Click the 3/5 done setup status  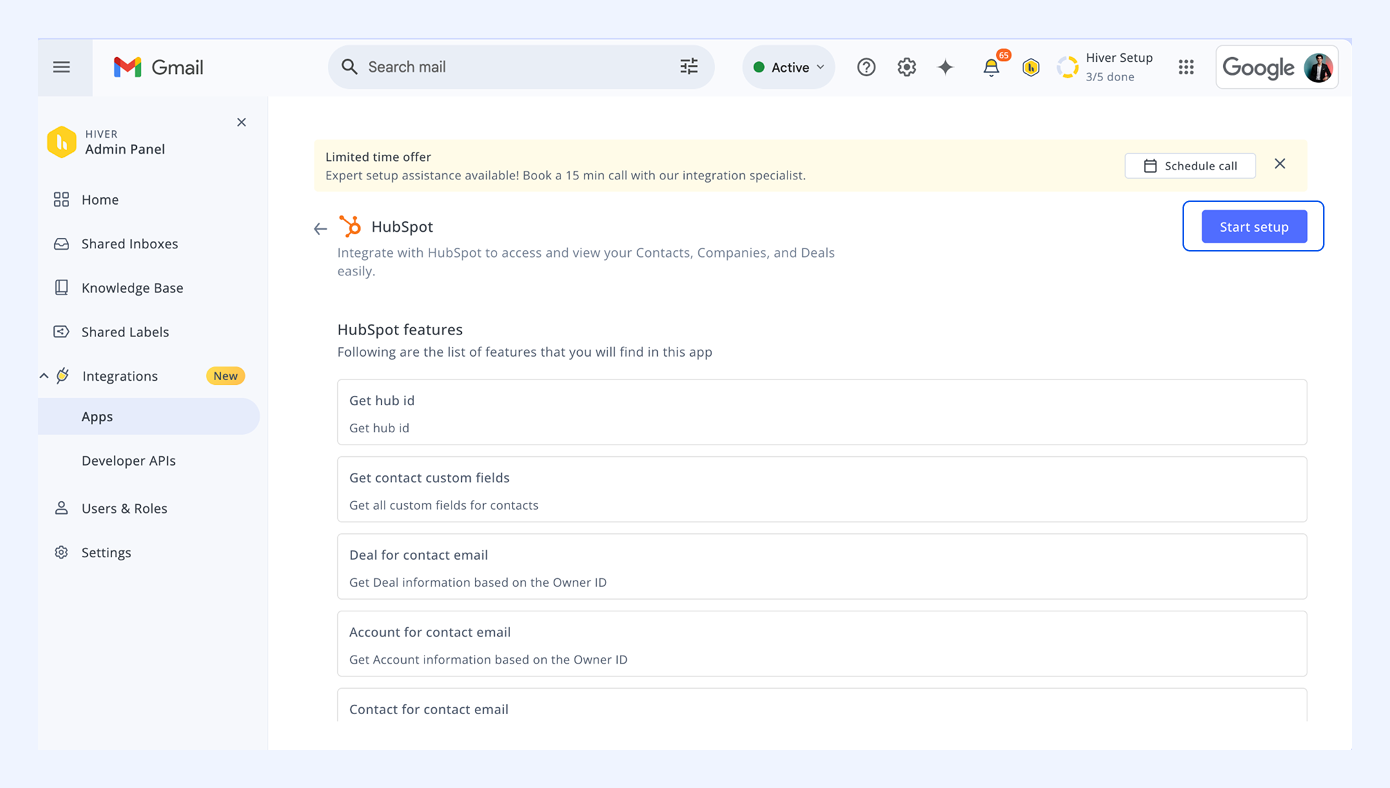tap(1110, 77)
